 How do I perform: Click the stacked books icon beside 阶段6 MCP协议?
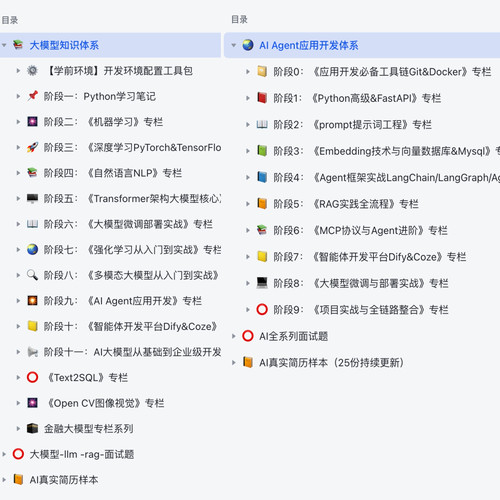click(262, 230)
